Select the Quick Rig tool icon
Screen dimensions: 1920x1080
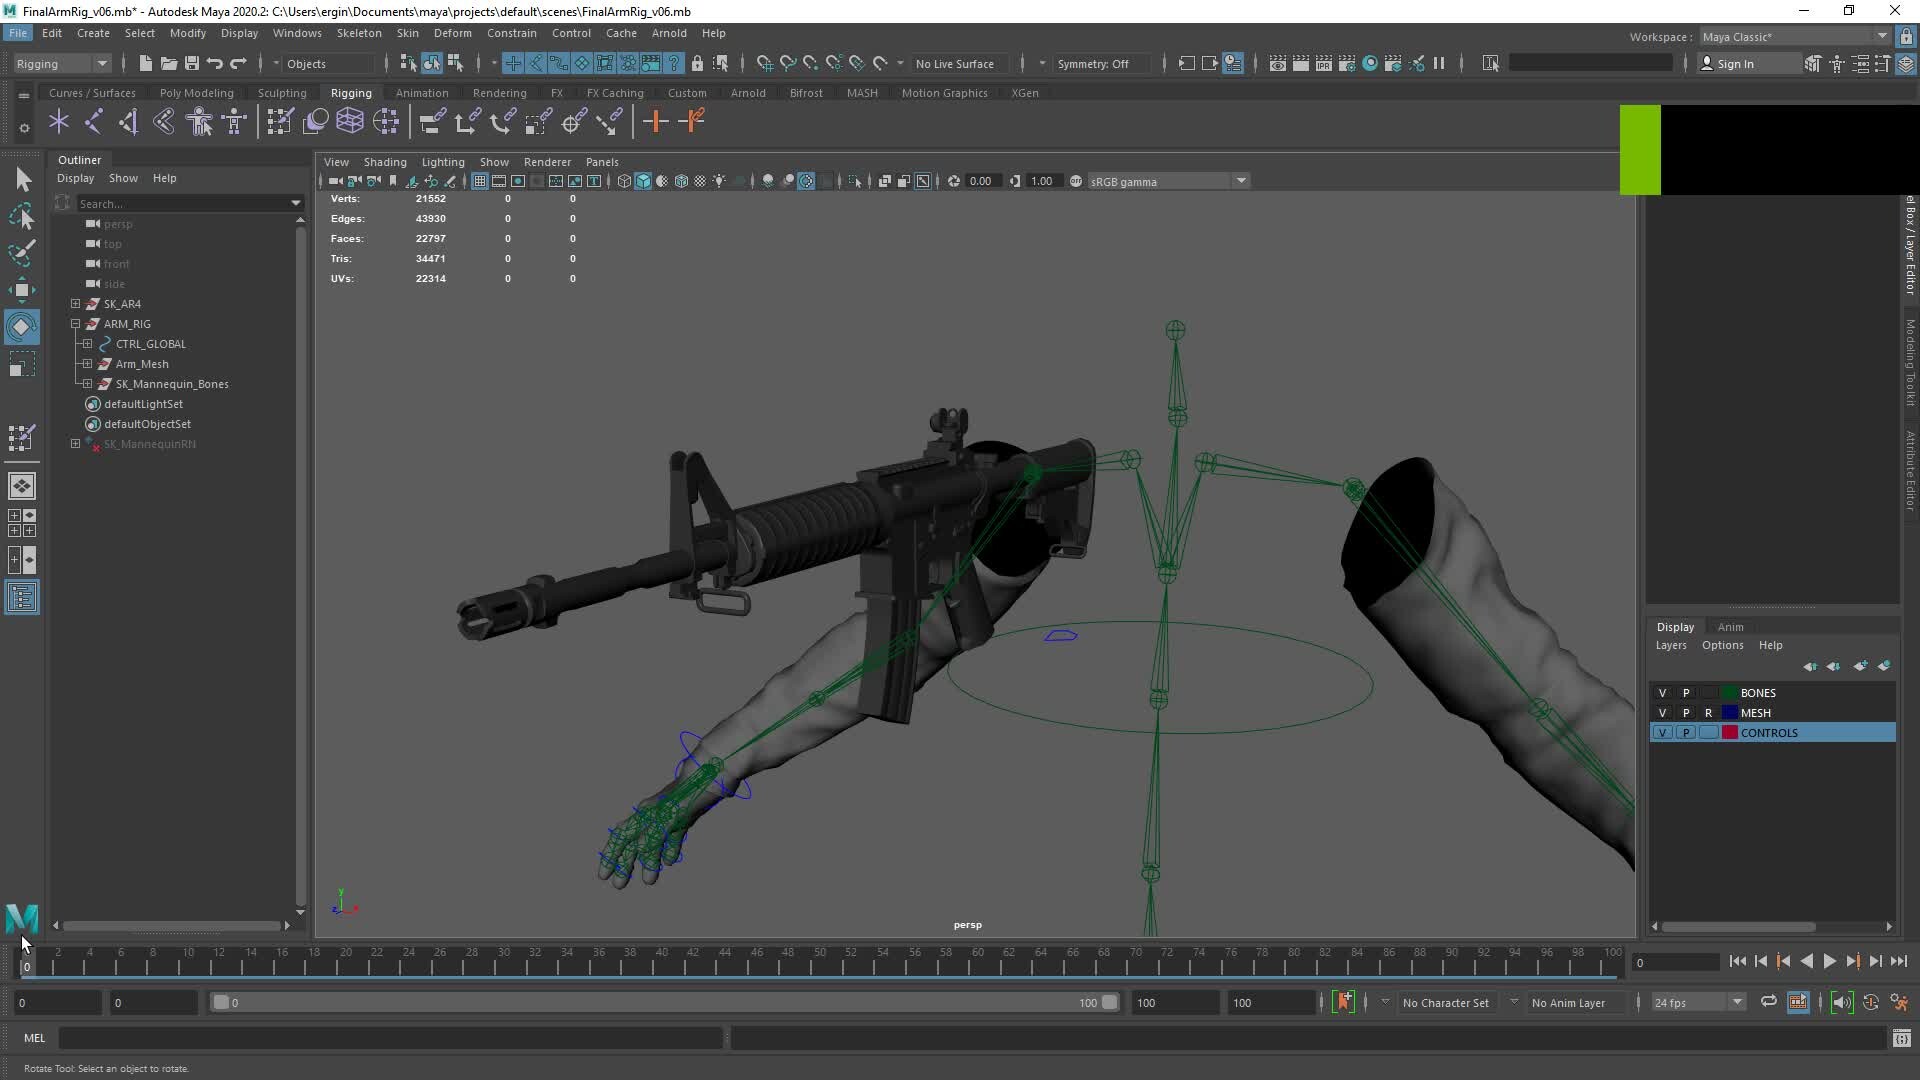[x=233, y=121]
